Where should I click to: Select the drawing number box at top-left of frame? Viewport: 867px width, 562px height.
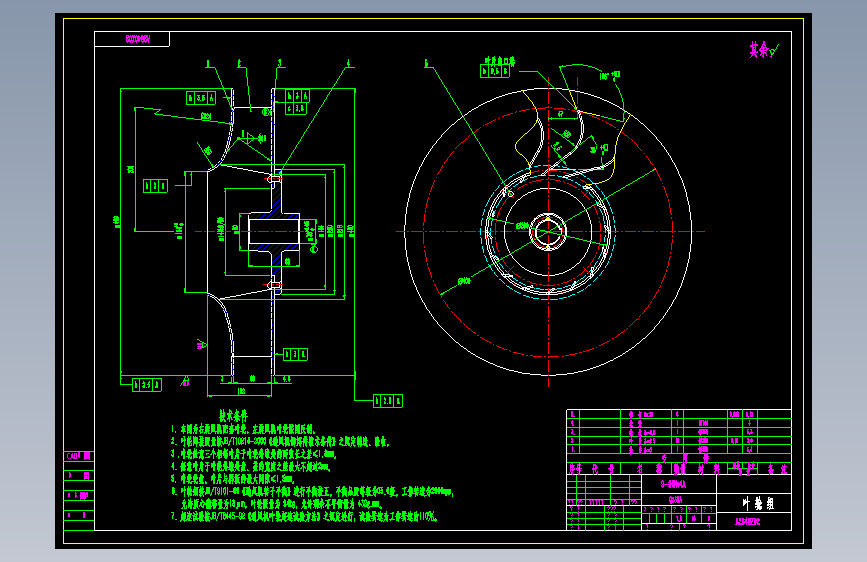tap(132, 39)
